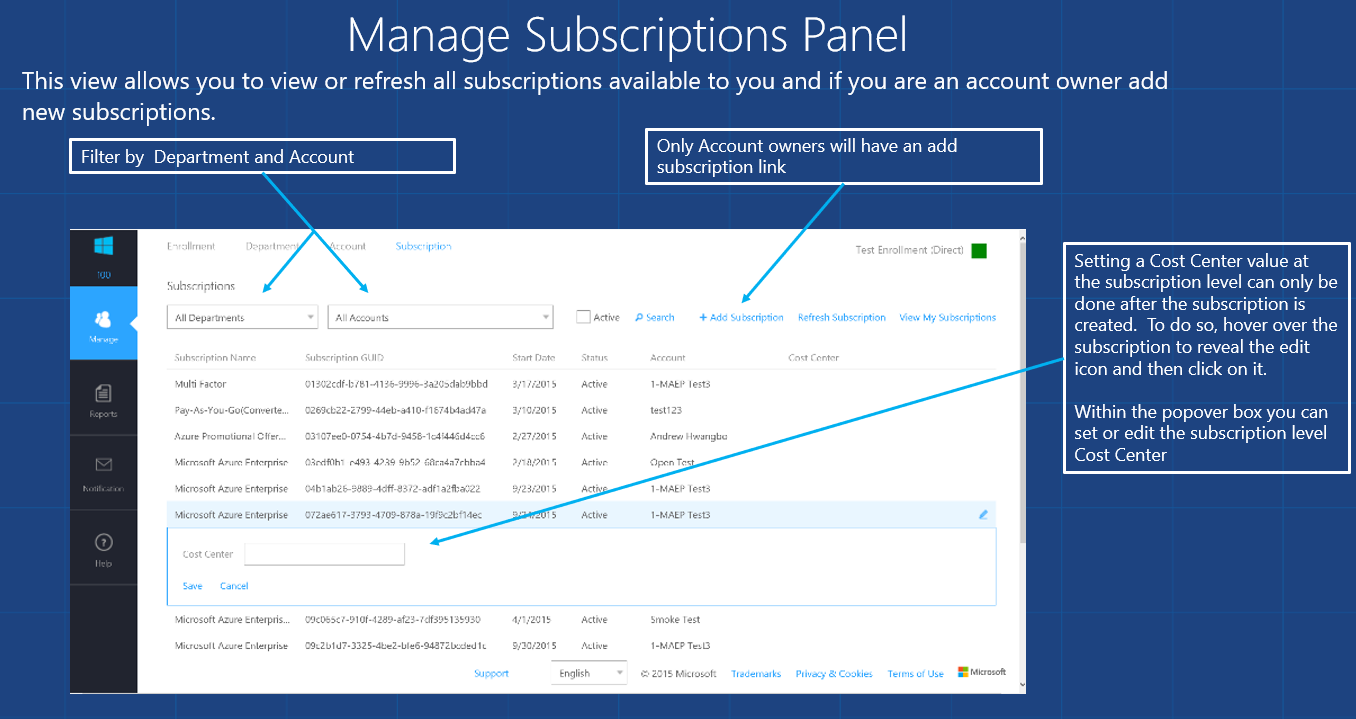Click the Account column header
This screenshot has height=719, width=1356.
tap(668, 357)
